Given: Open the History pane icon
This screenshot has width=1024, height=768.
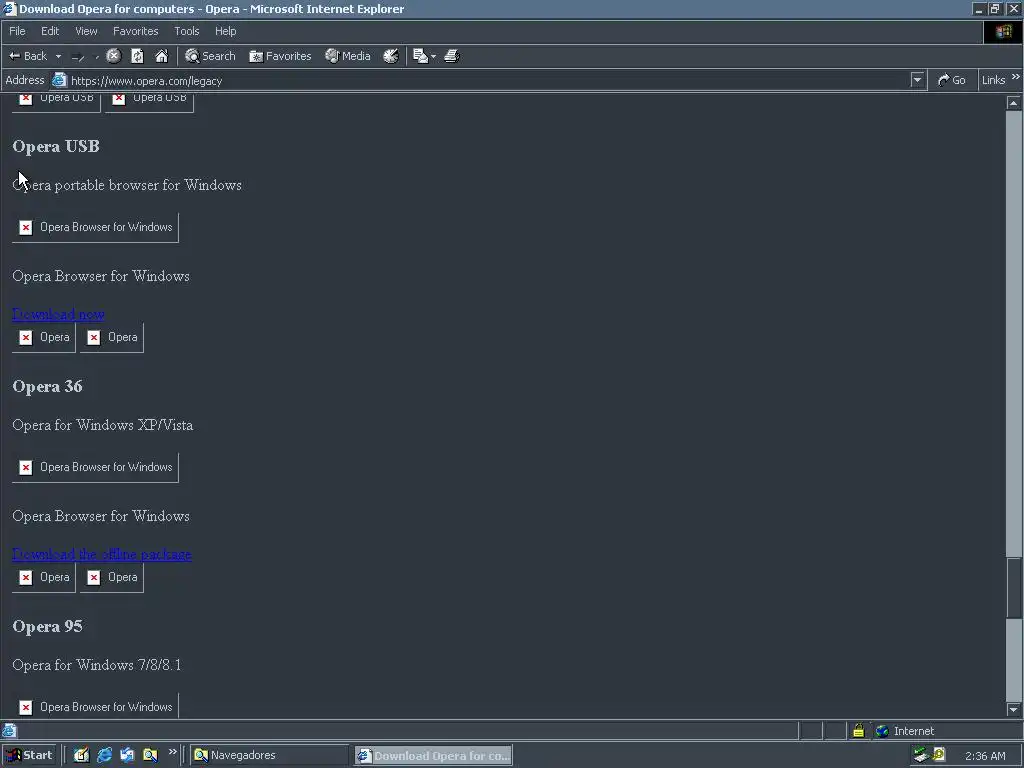Looking at the screenshot, I should (x=391, y=56).
